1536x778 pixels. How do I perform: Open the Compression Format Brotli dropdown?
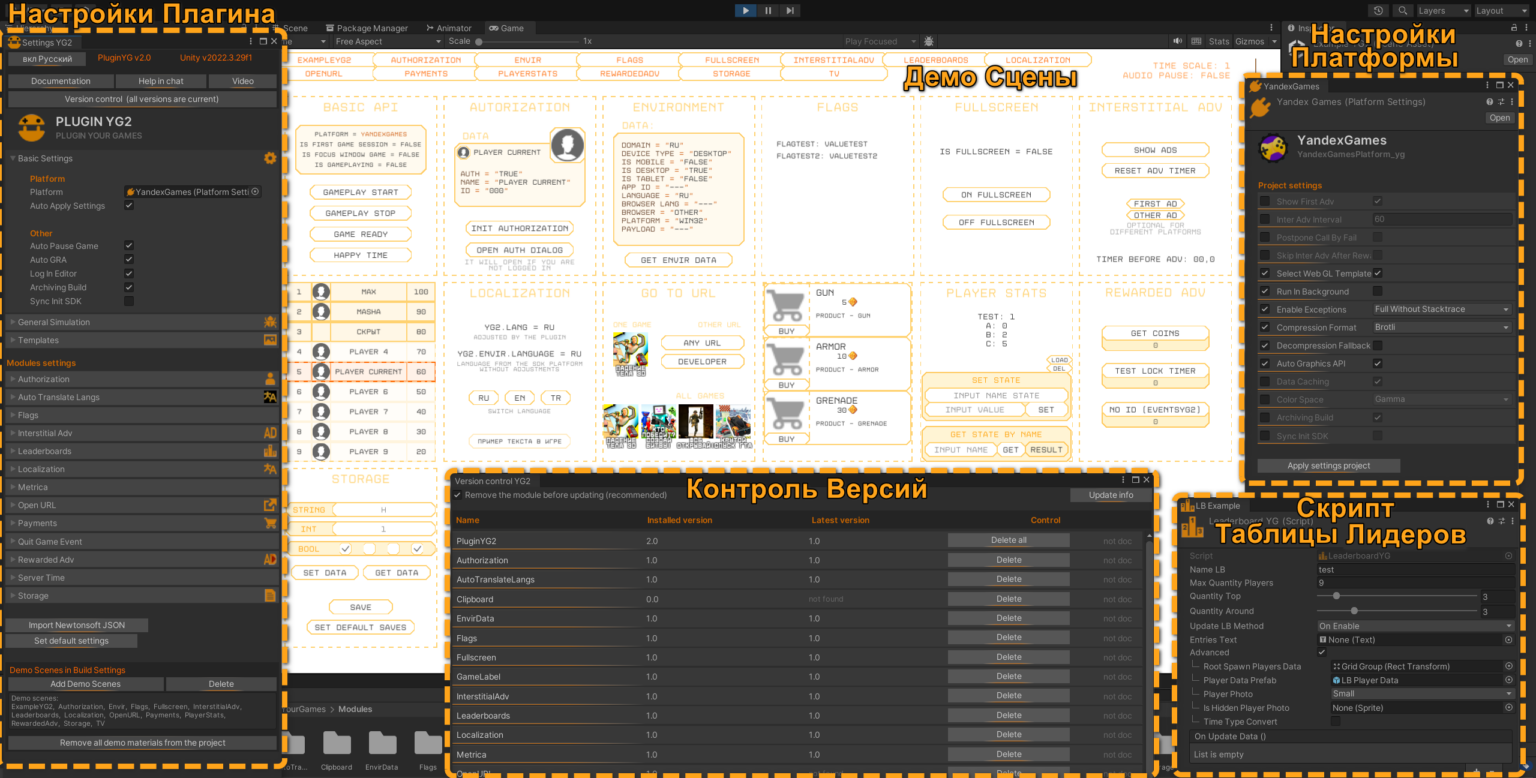point(1442,327)
